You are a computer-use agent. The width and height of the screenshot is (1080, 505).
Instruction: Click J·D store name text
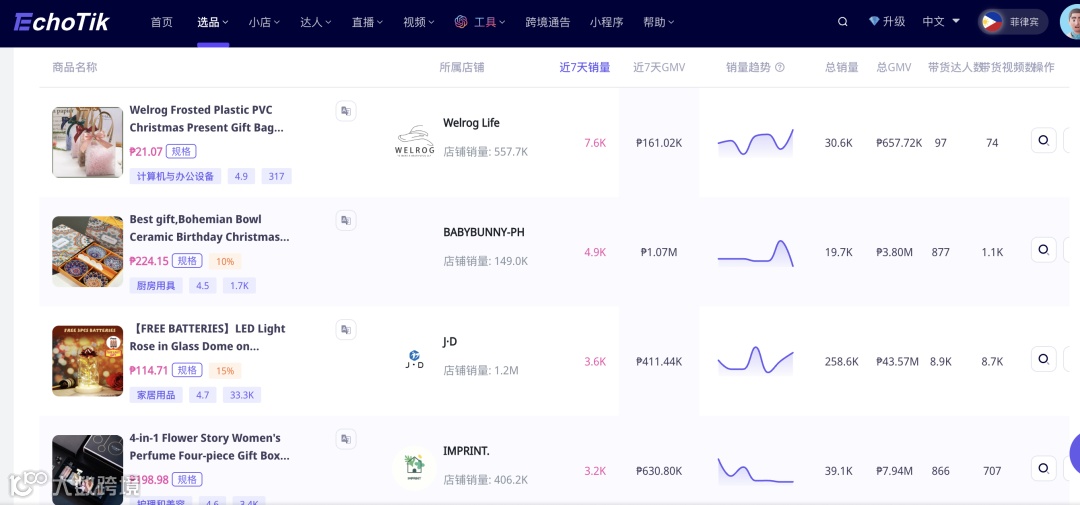(x=450, y=341)
